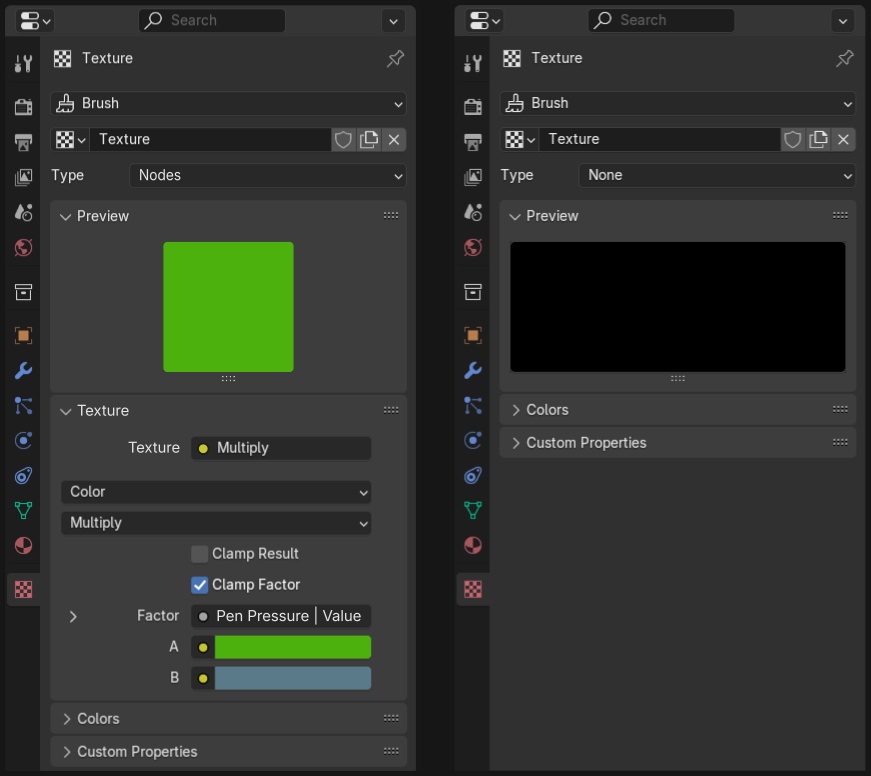
Task: Collapse Preview section in left panel
Action: click(x=66, y=217)
